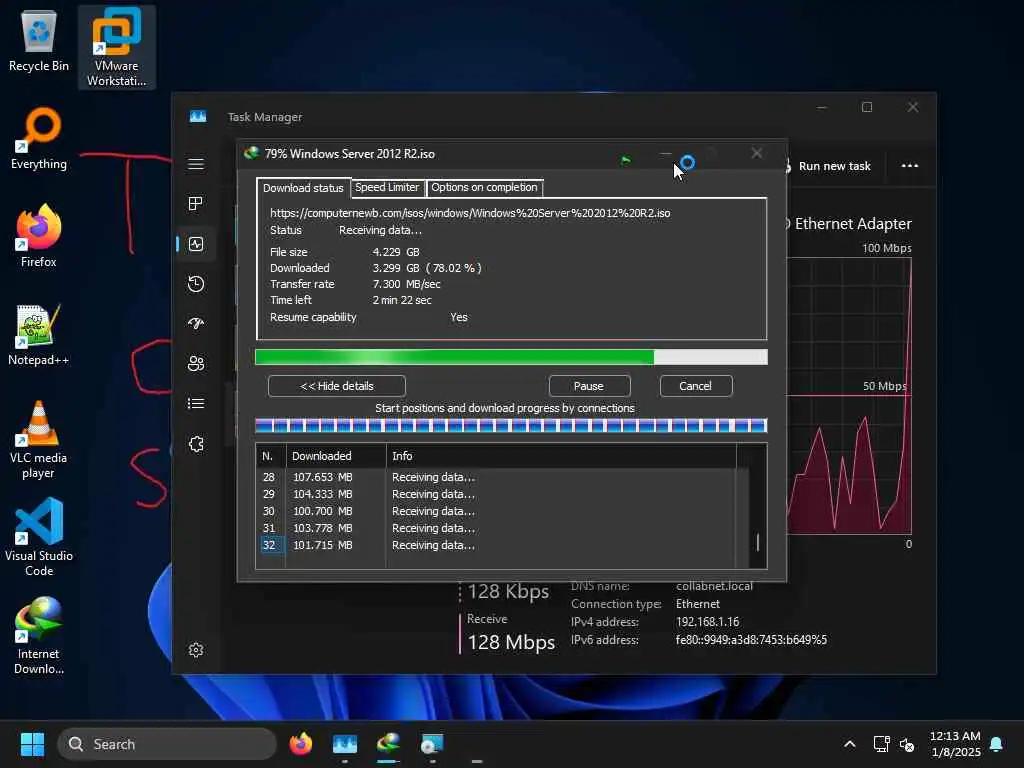The height and width of the screenshot is (768, 1024).
Task: Switch to the Speed Limiter tab
Action: pyautogui.click(x=387, y=187)
